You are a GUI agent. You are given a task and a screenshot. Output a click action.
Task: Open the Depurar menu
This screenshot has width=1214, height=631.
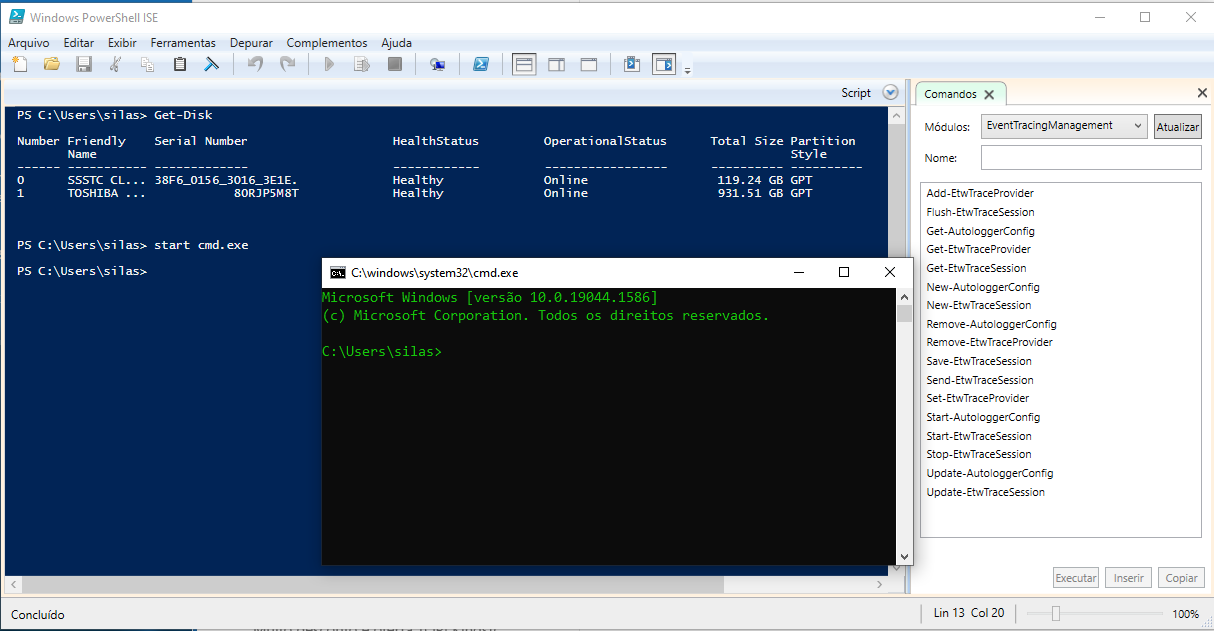click(x=250, y=43)
